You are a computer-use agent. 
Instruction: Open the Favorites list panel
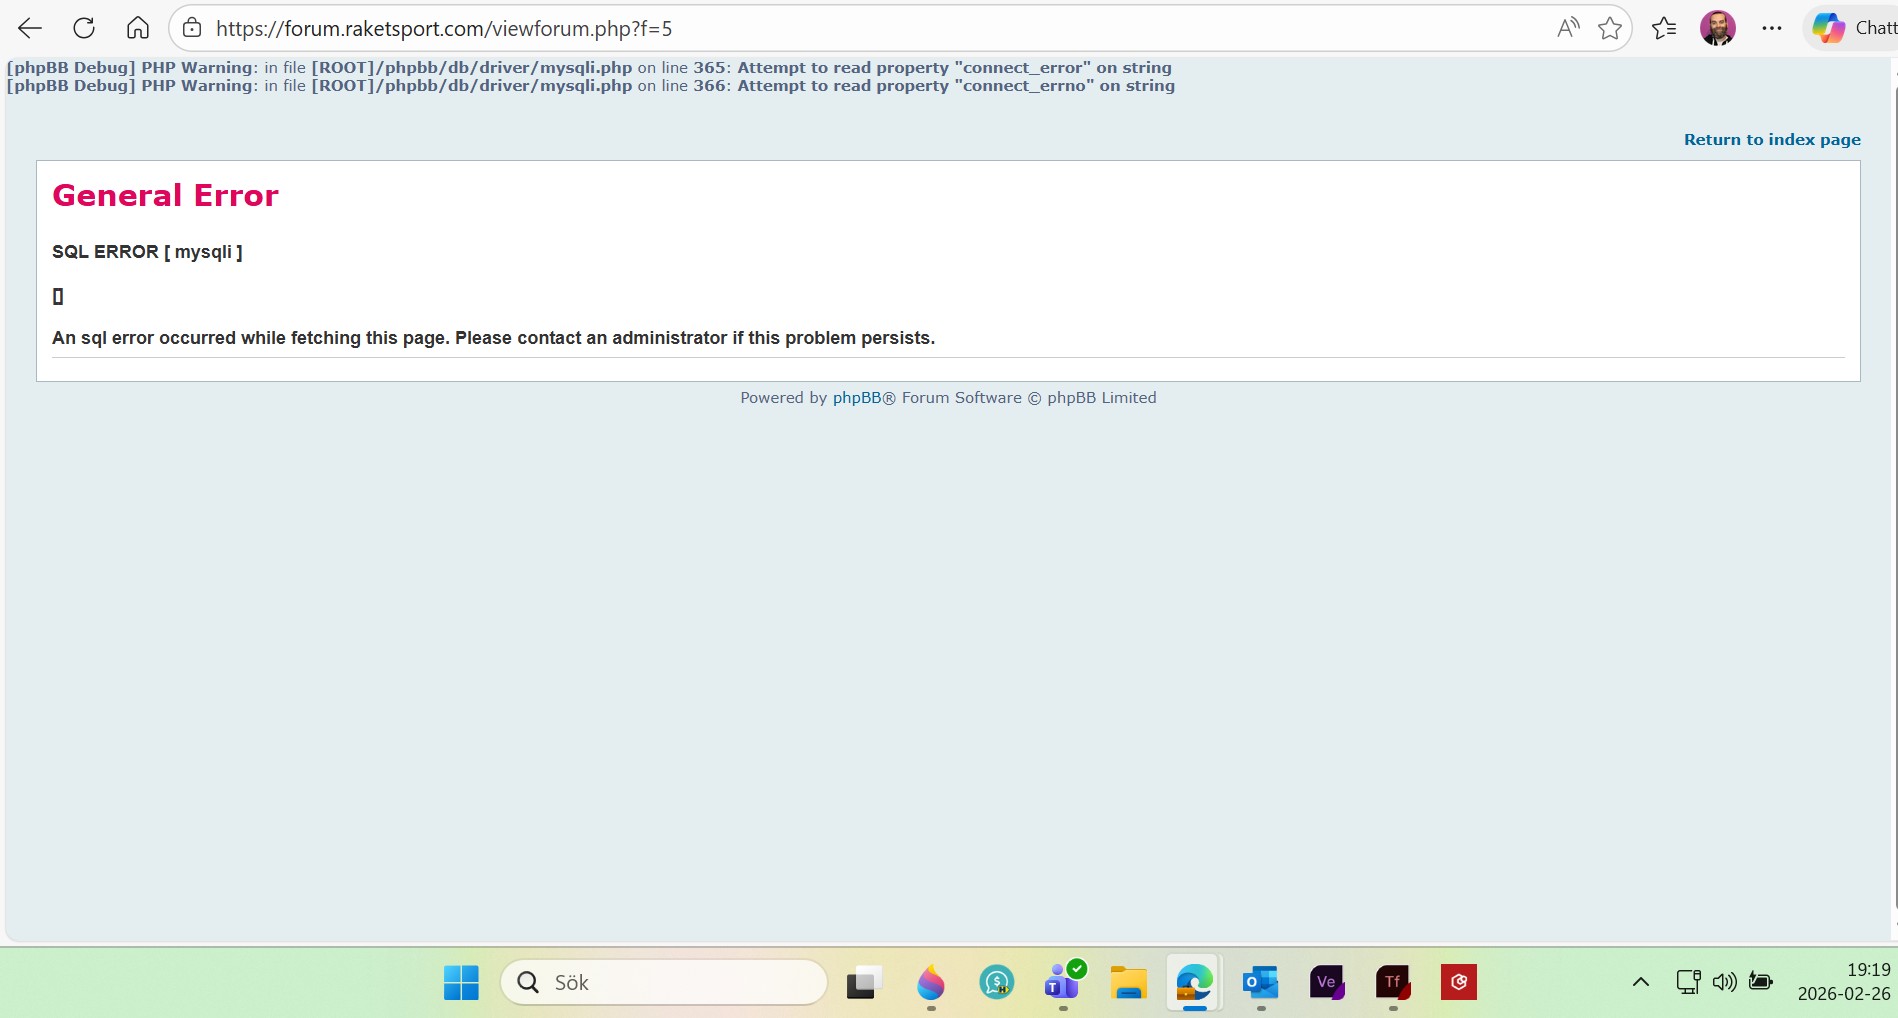1664,28
